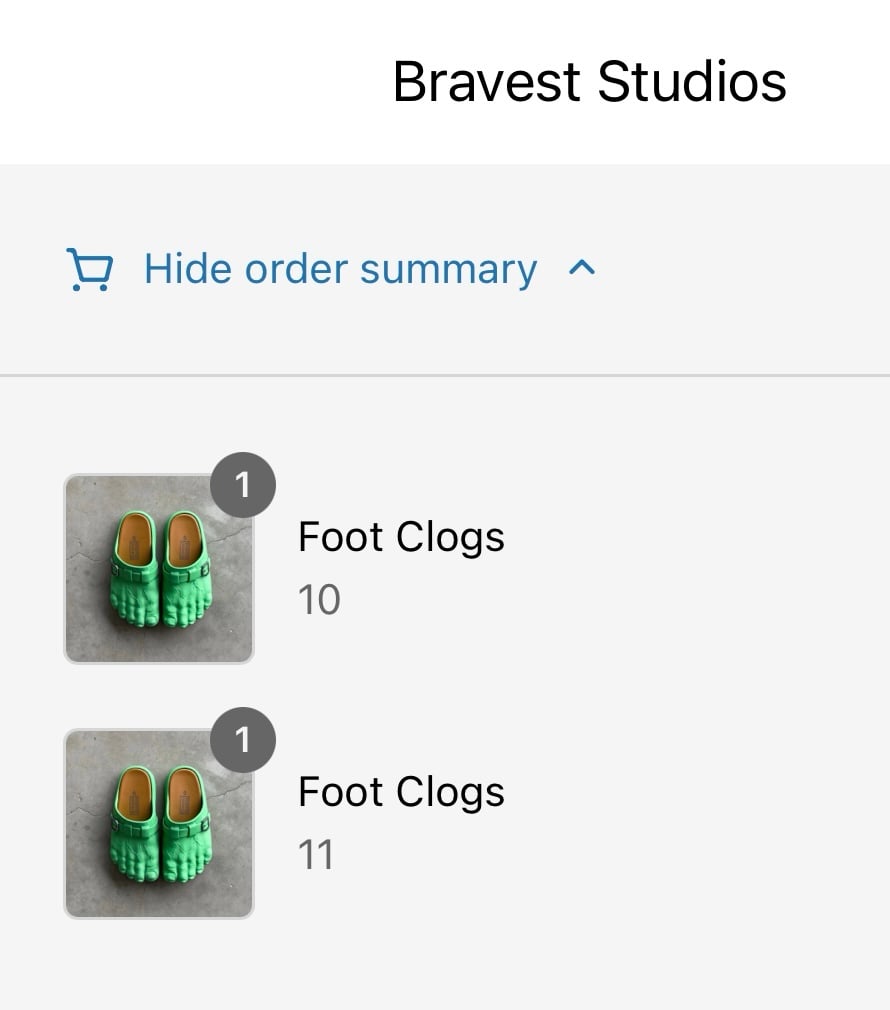Click right green clog in second product image
This screenshot has height=1010, width=890.
point(187,824)
